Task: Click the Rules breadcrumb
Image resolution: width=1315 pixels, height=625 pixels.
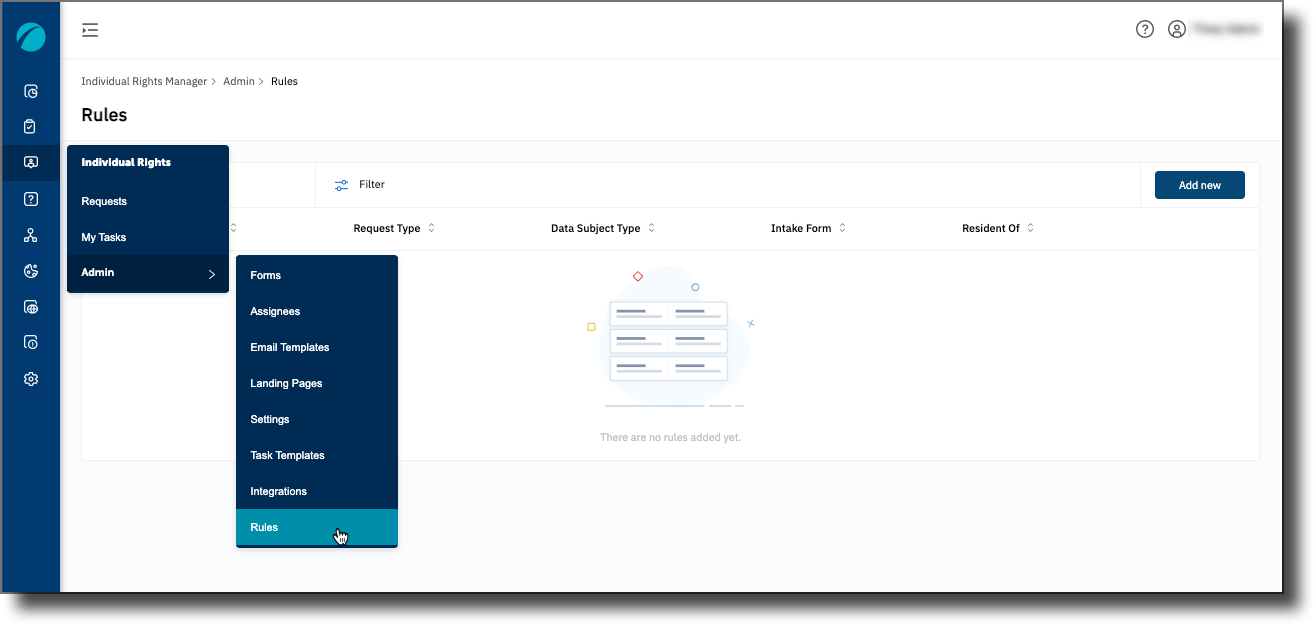Action: pos(284,81)
